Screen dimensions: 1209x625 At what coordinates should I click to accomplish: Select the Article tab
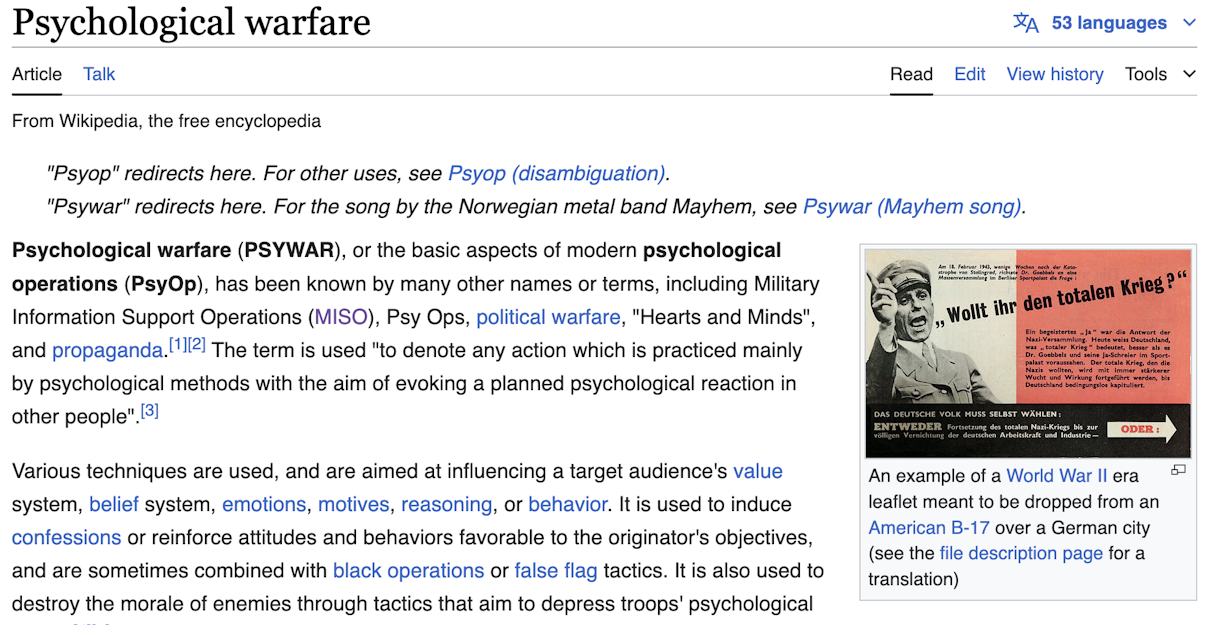tap(37, 74)
